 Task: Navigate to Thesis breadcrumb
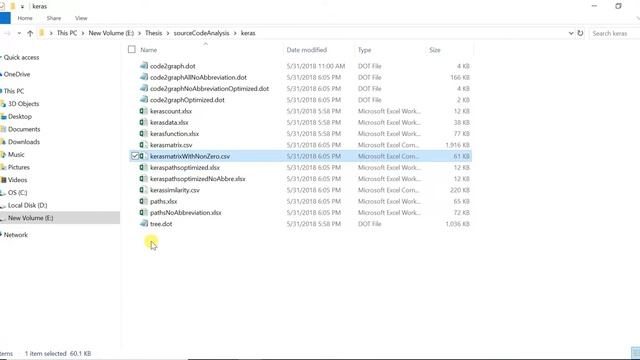pyautogui.click(x=153, y=33)
